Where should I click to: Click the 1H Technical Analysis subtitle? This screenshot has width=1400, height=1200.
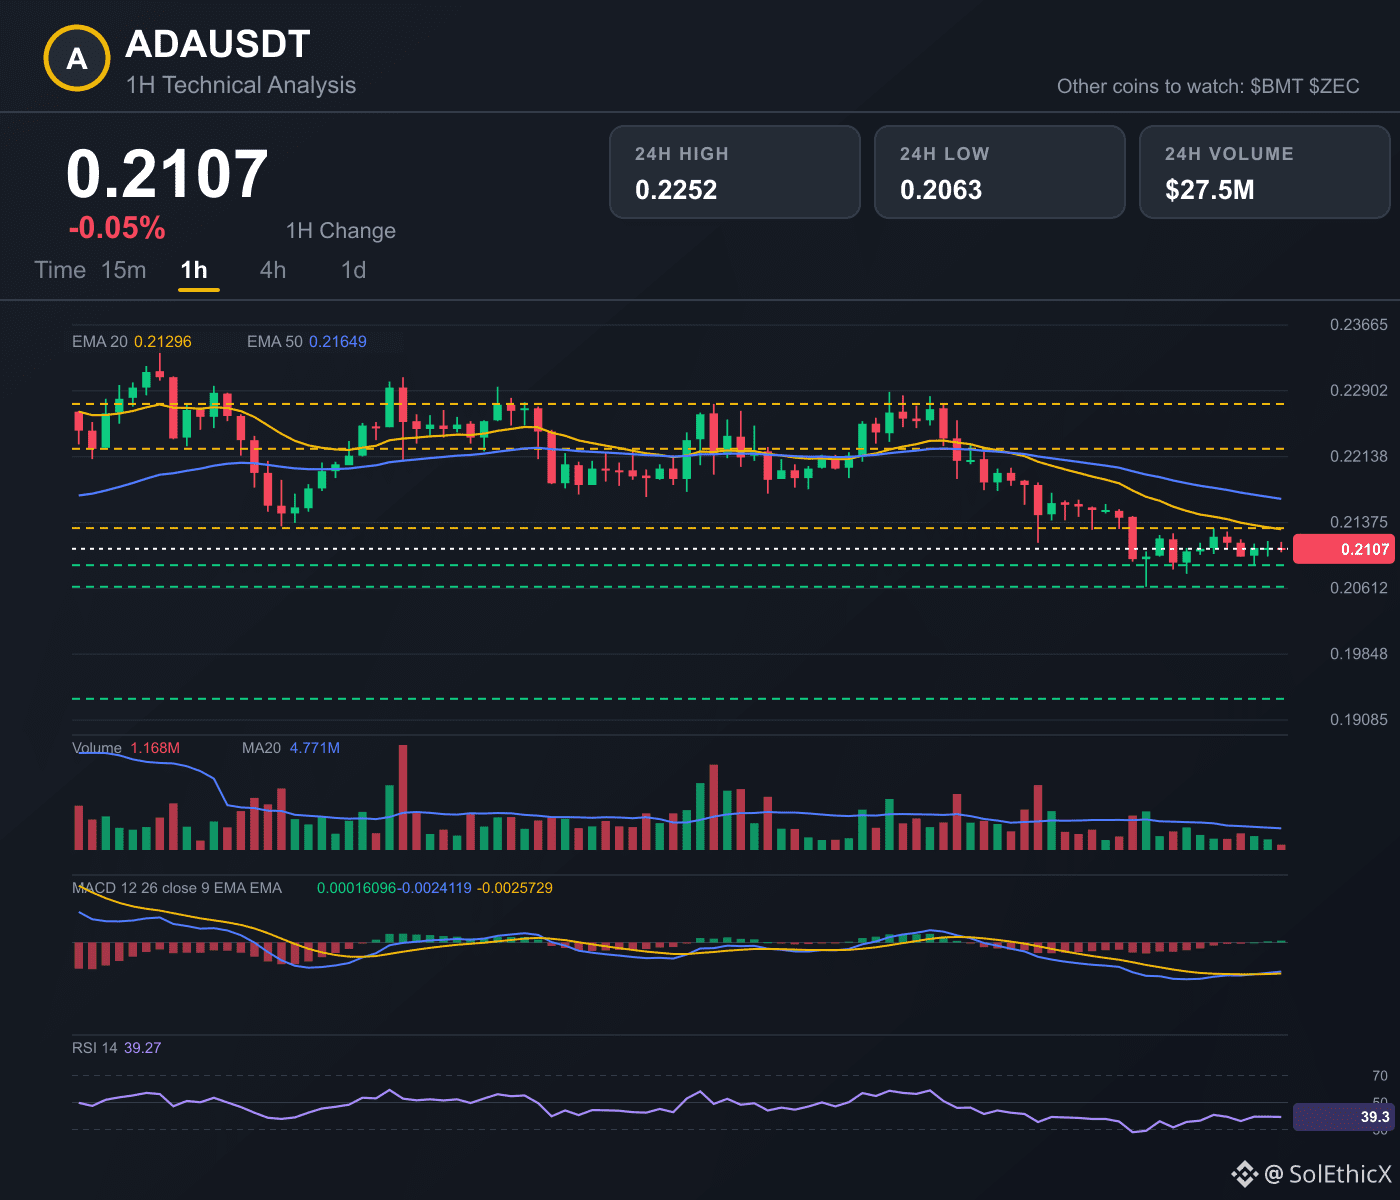coord(241,85)
